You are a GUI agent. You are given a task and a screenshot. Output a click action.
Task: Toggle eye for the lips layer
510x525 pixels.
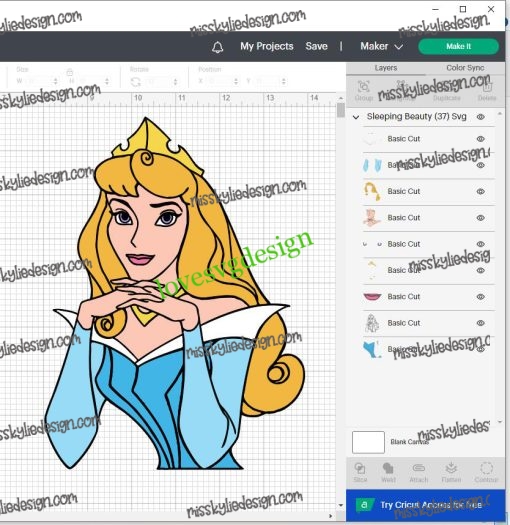pos(481,297)
